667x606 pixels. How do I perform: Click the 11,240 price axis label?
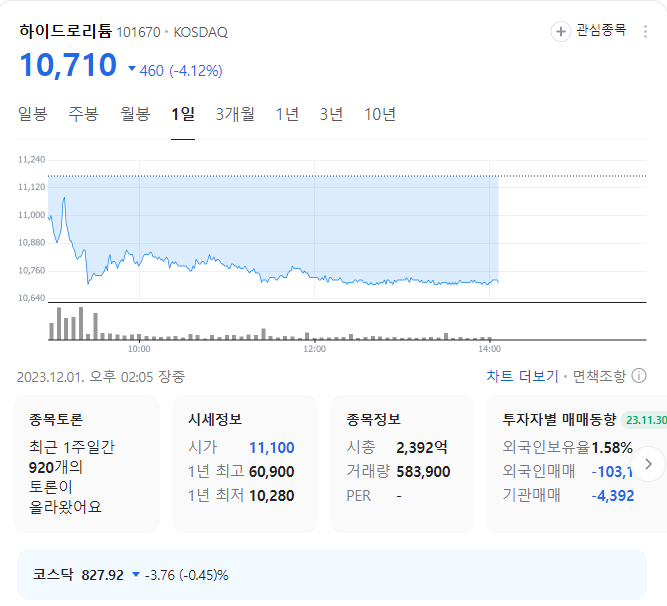point(31,159)
